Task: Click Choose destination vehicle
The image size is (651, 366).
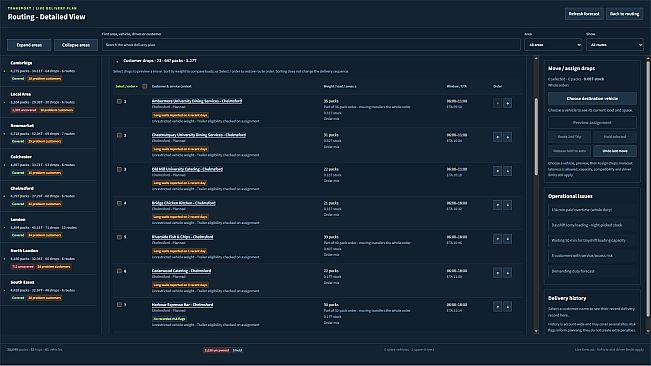Action: pyautogui.click(x=592, y=98)
